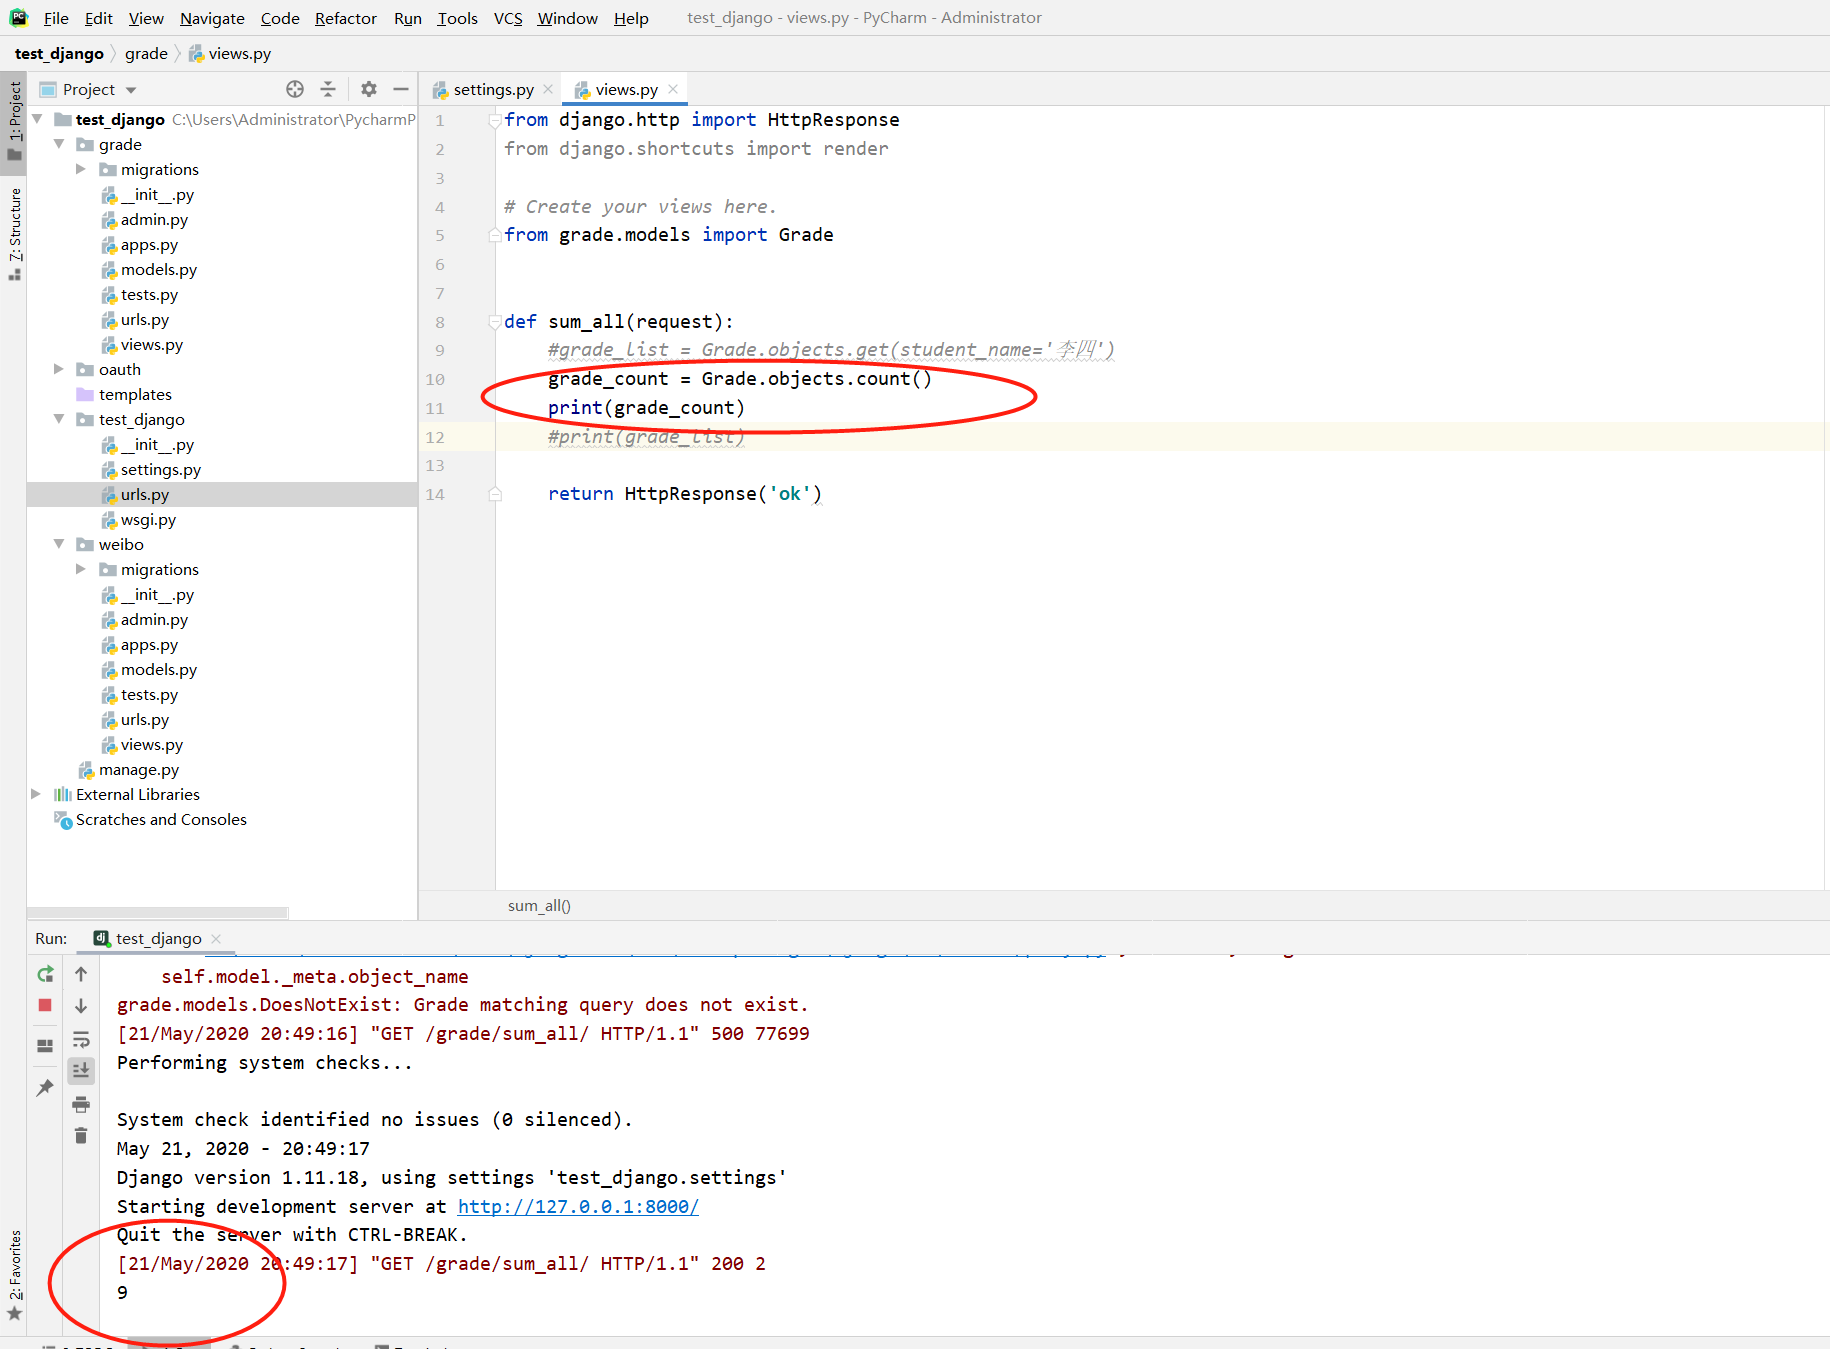1830x1349 pixels.
Task: Click sum_all() breadcrumb below editor
Action: [539, 905]
